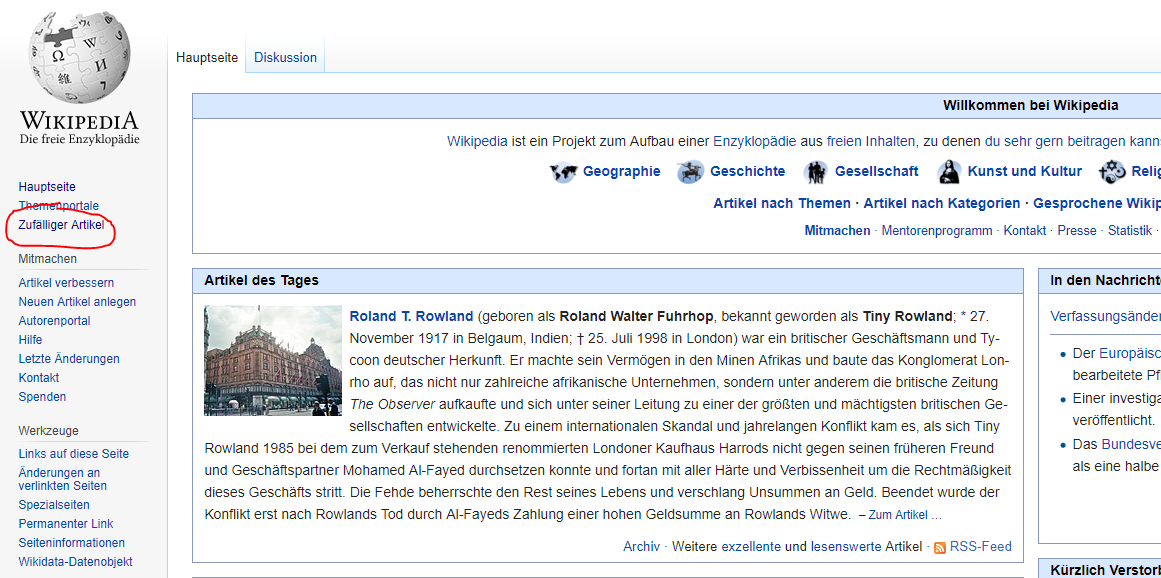Open Hauptseite in the sidebar
Viewport: 1161px width, 578px height.
pyautogui.click(x=47, y=186)
